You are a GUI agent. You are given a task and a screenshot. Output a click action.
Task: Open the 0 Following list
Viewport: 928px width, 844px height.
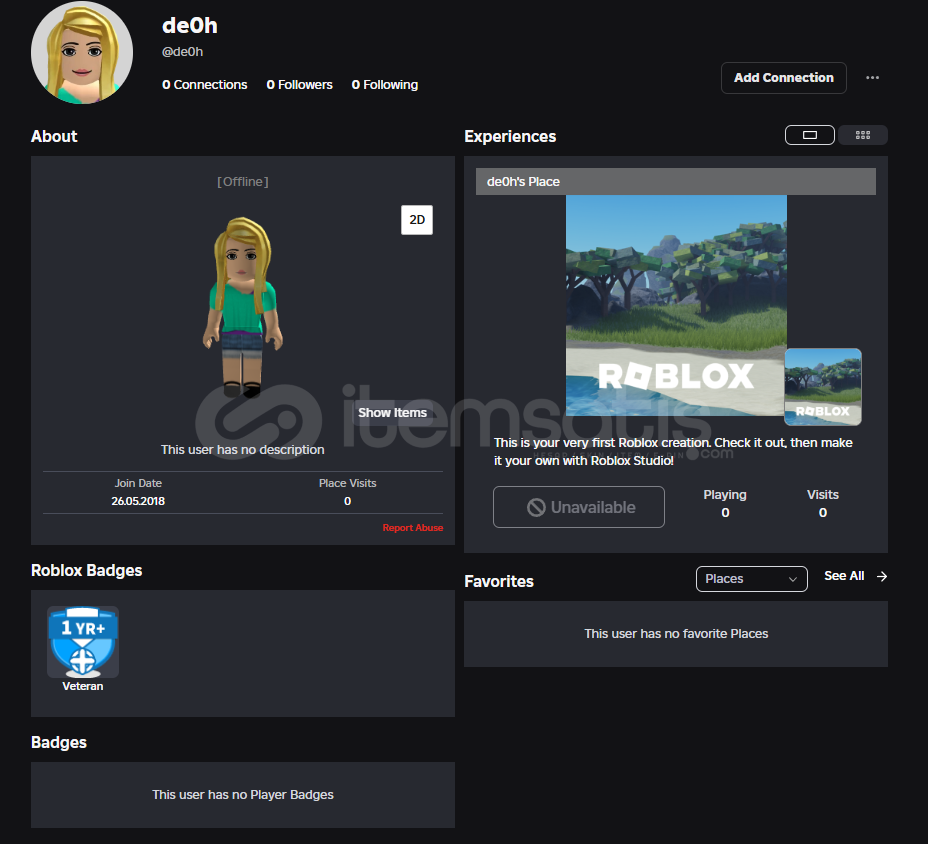(385, 85)
